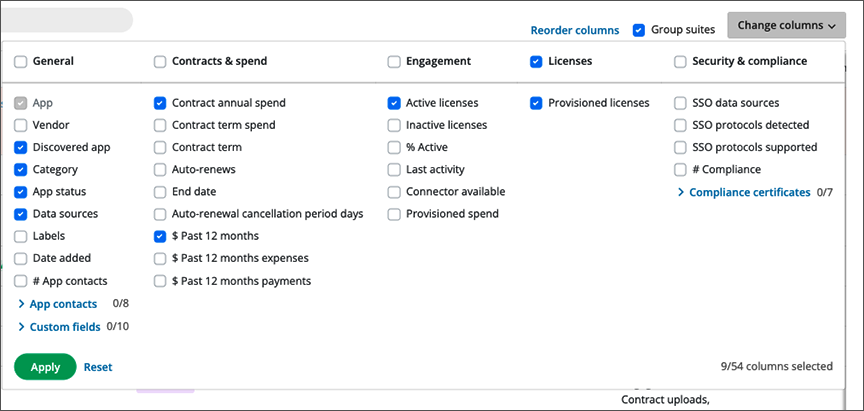
Task: Deselect the Provisioned licenses checkbox
Action: 536,103
